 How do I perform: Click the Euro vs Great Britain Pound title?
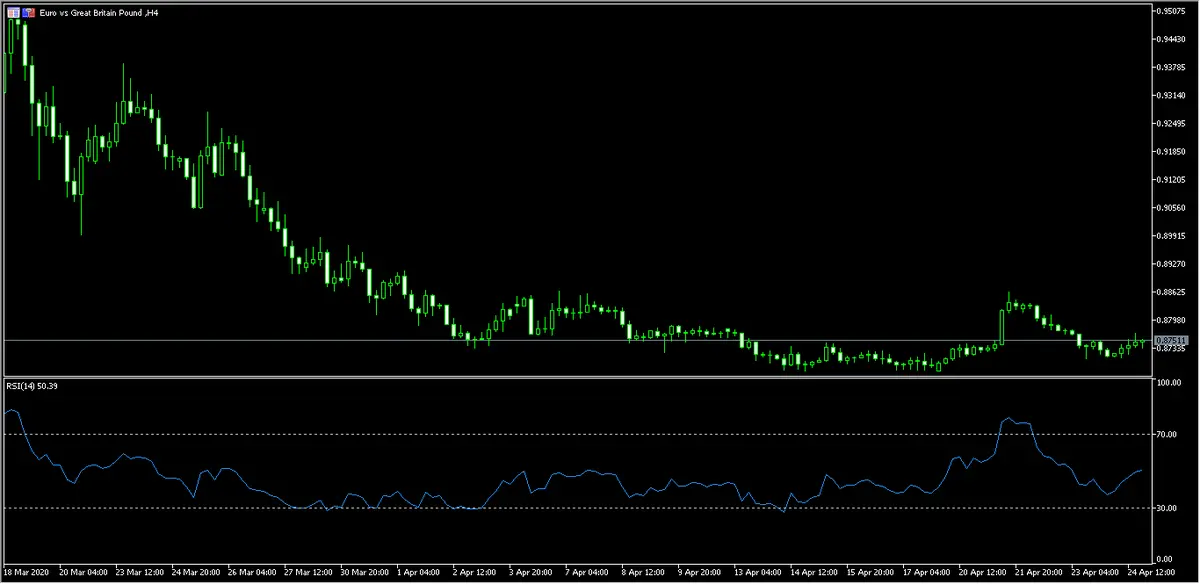98,12
